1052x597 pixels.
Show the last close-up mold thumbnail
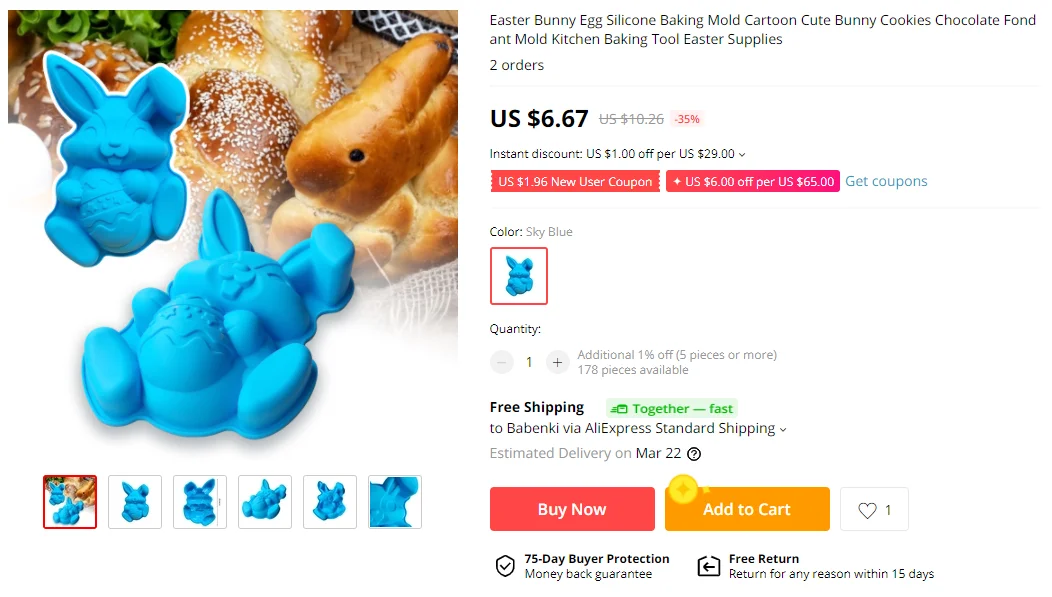[395, 502]
